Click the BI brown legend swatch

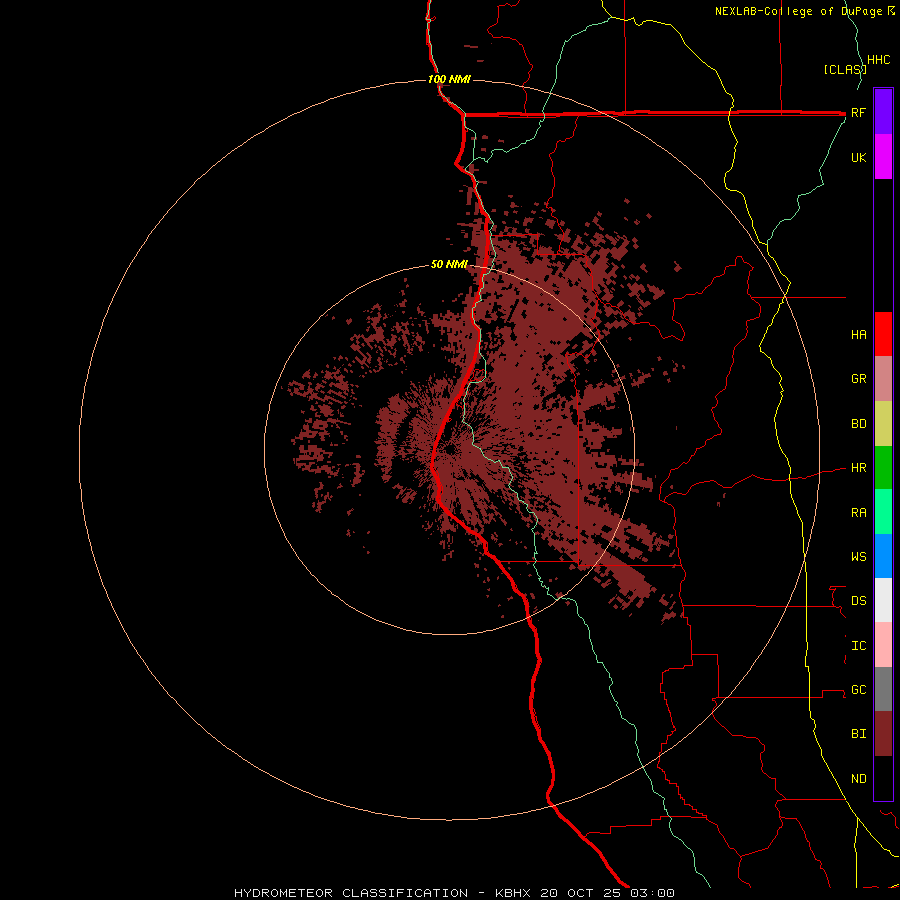[x=883, y=734]
